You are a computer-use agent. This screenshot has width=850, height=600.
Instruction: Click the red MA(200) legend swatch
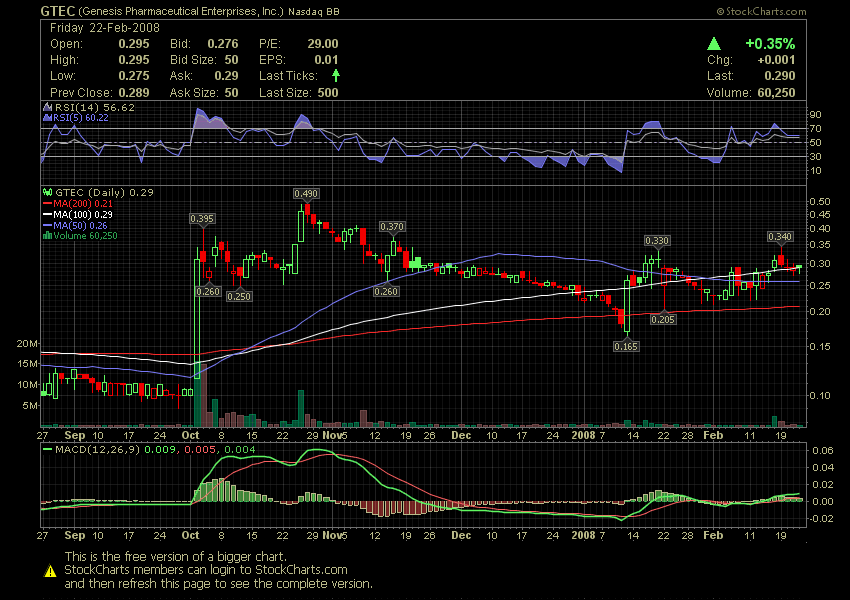[x=46, y=204]
